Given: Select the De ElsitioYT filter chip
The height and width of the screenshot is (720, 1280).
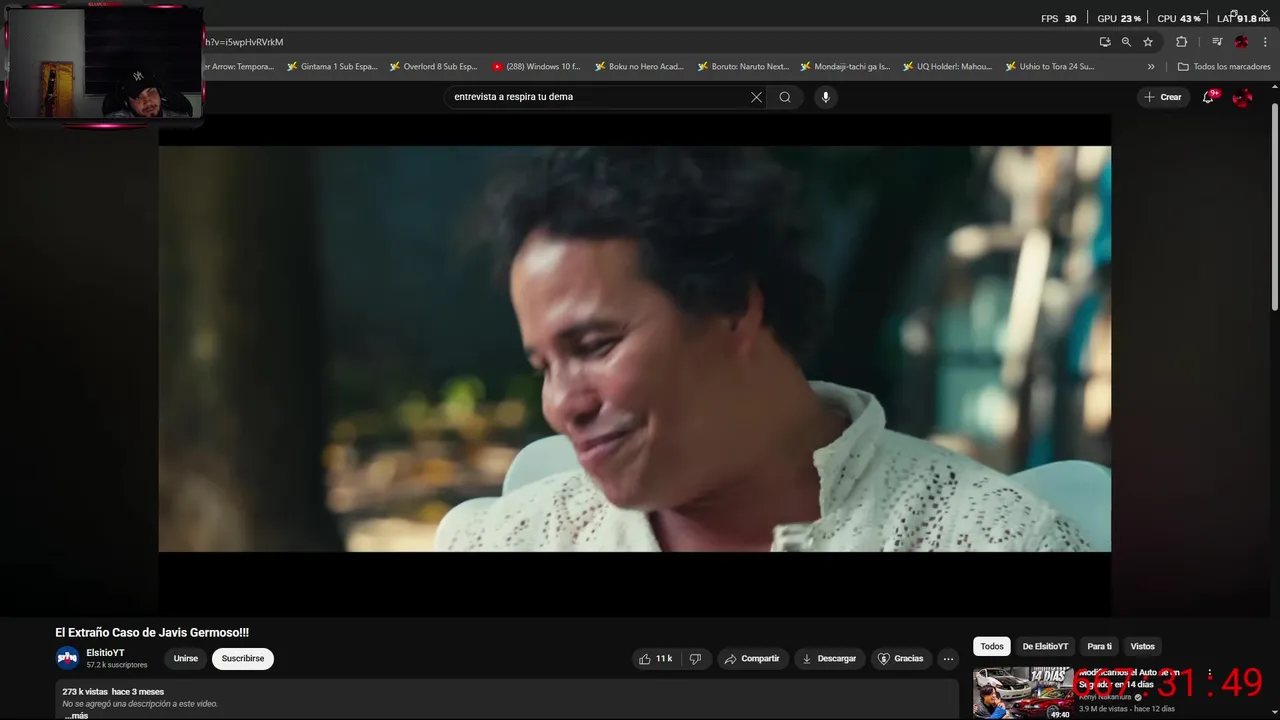Looking at the screenshot, I should click(1045, 647).
